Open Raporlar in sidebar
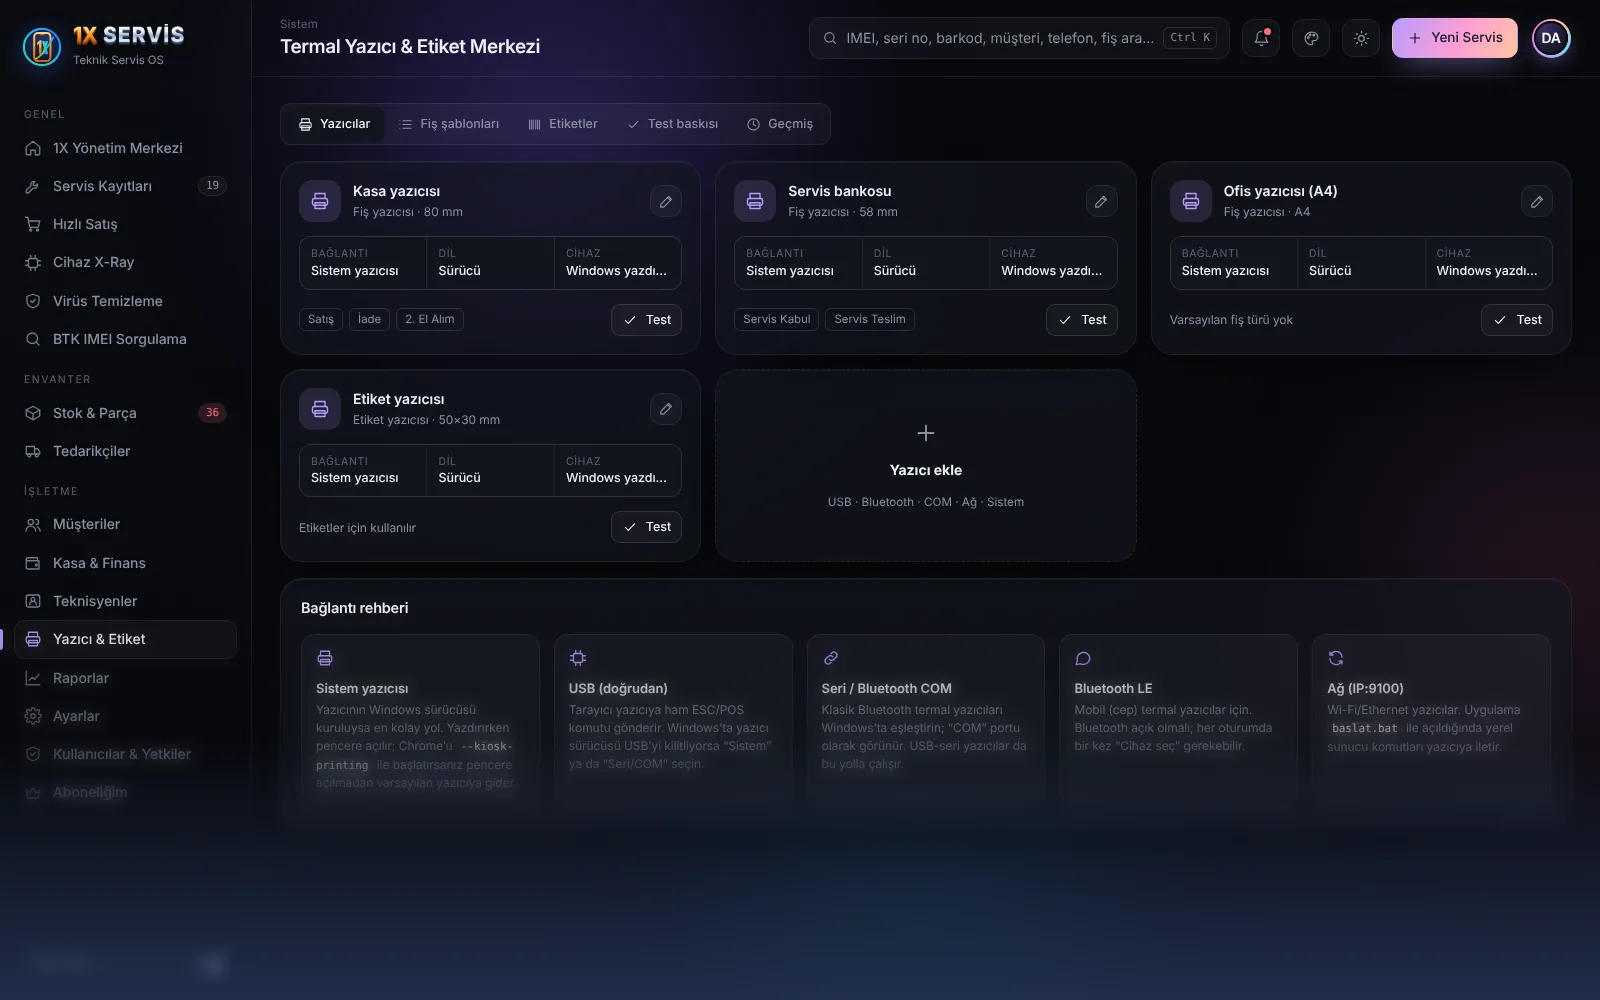 tap(125, 678)
